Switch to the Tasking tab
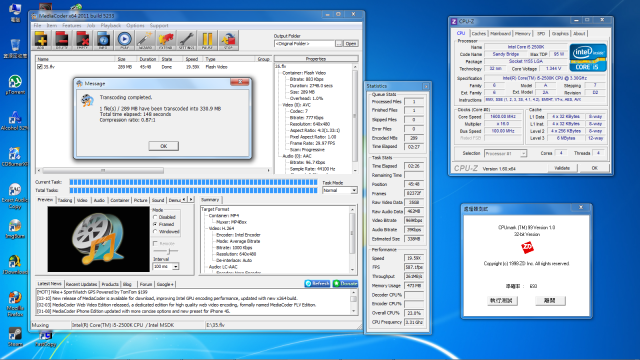640x360 pixels. click(x=64, y=200)
